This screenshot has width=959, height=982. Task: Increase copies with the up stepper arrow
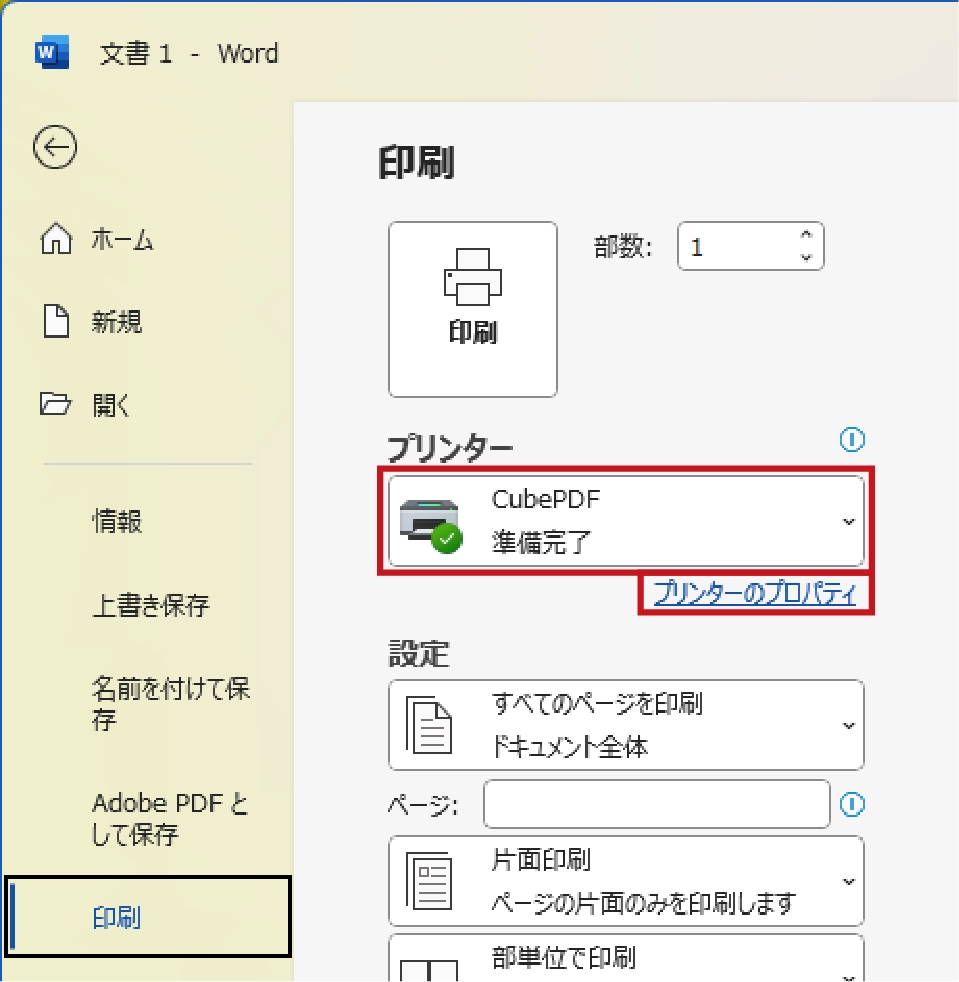click(x=806, y=236)
